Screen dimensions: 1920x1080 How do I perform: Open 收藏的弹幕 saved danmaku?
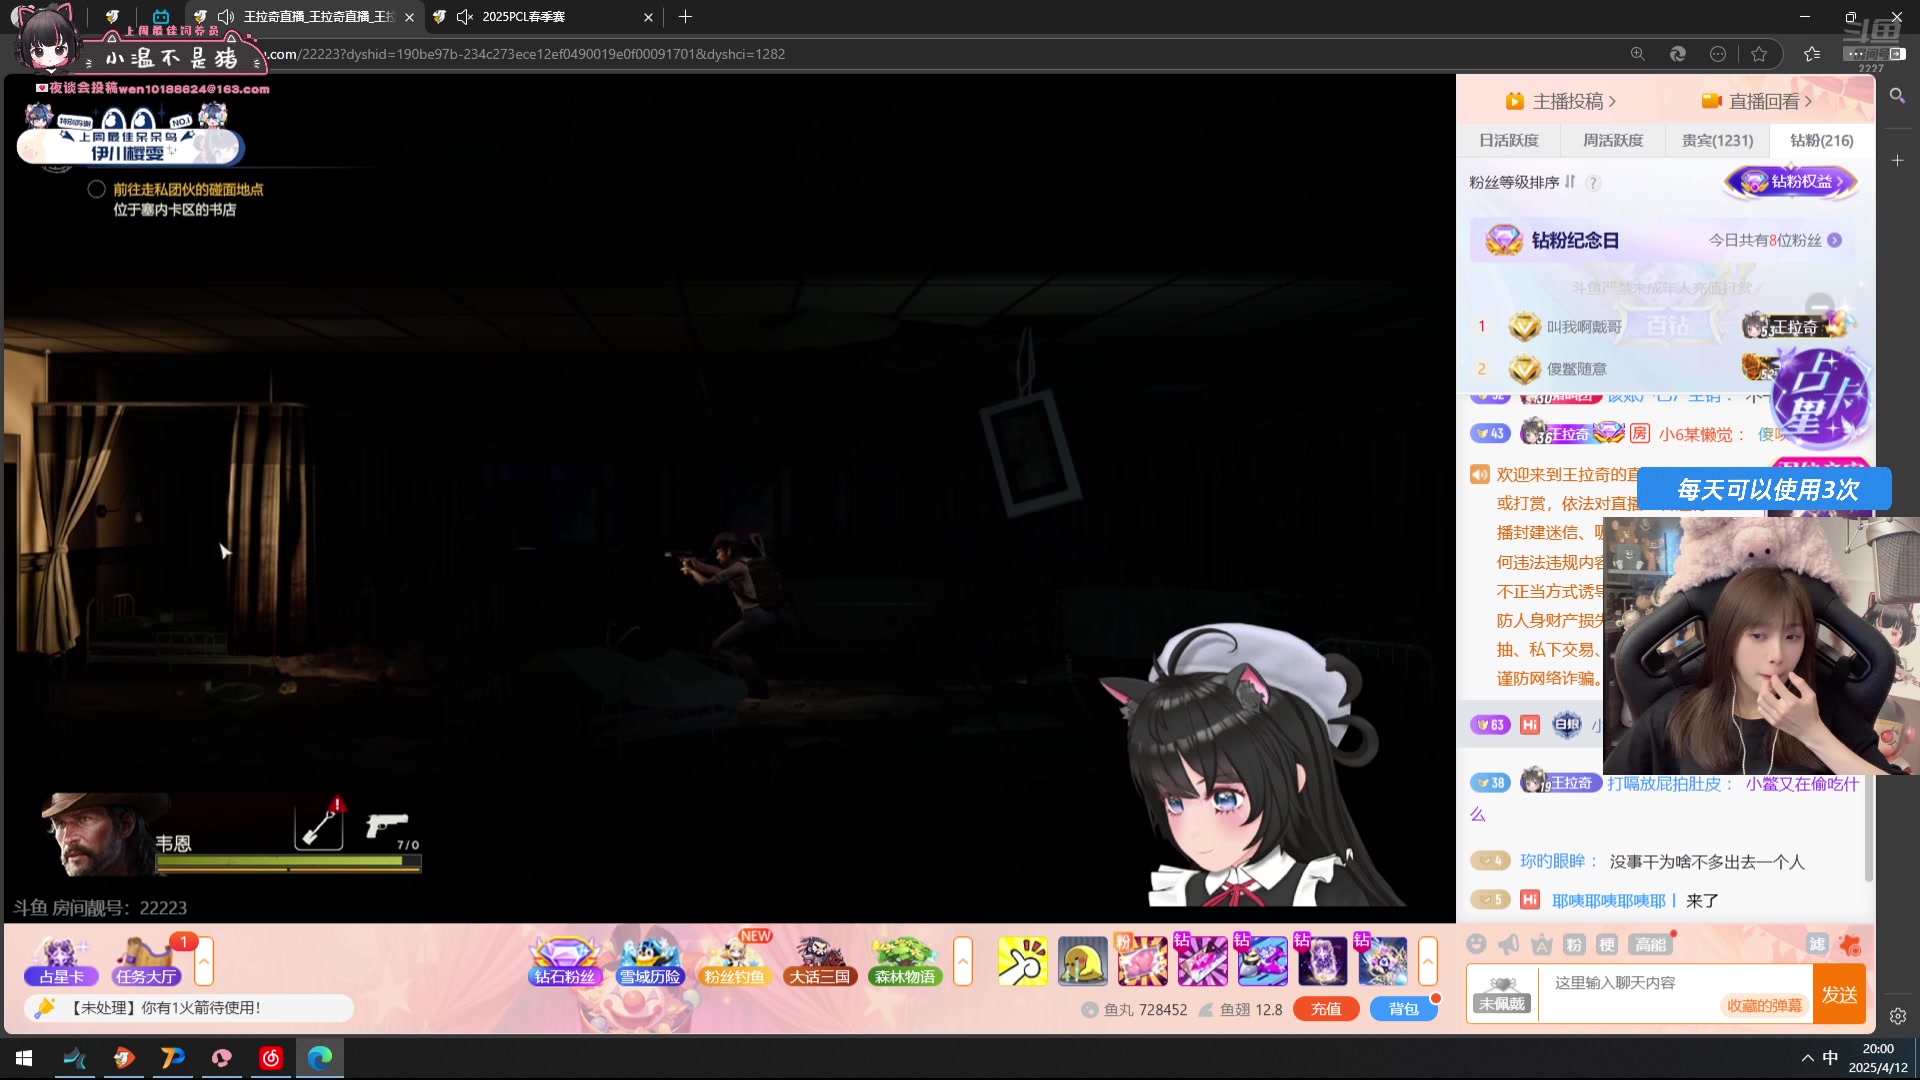pyautogui.click(x=1765, y=1006)
